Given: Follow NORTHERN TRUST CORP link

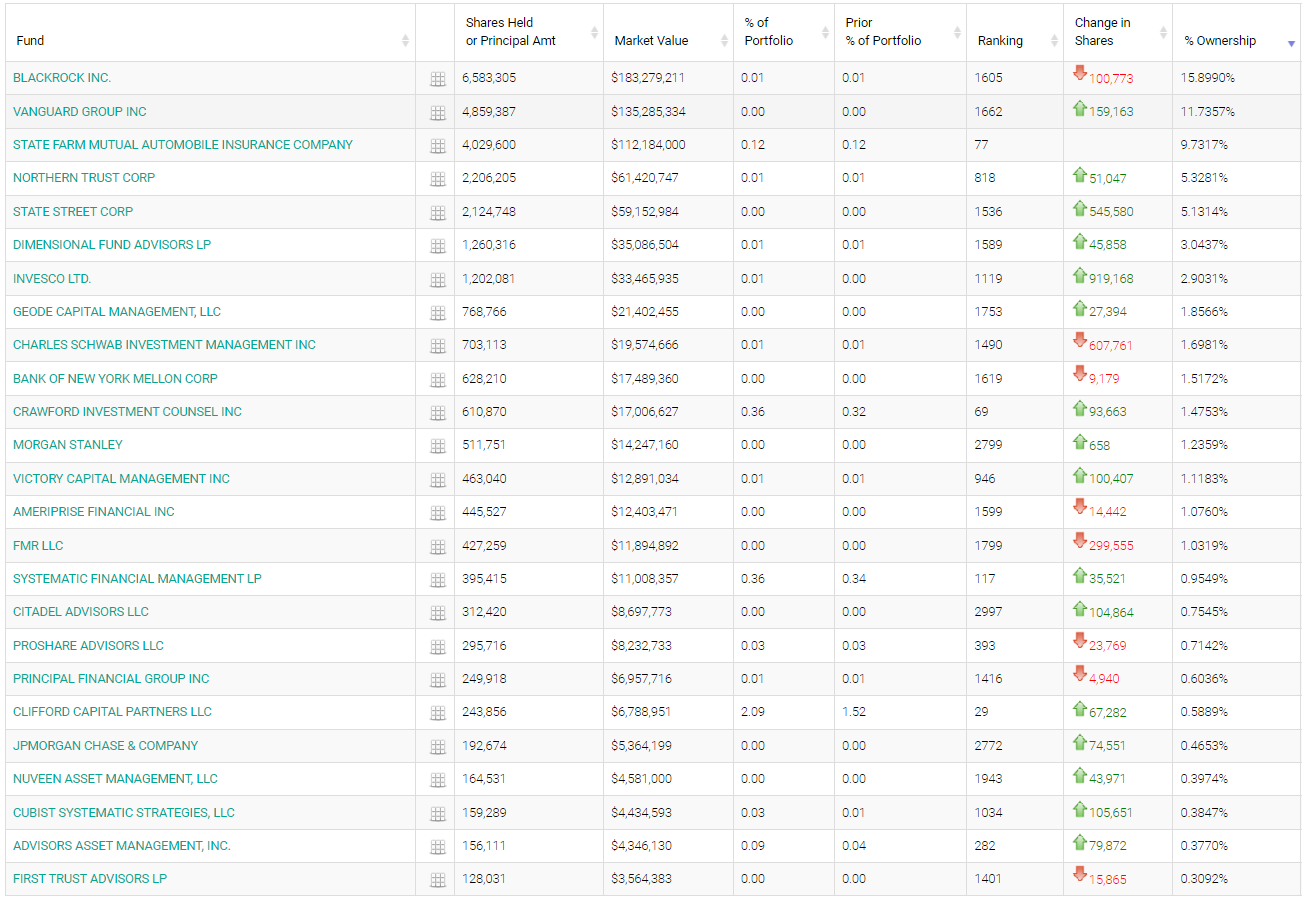Looking at the screenshot, I should 84,178.
